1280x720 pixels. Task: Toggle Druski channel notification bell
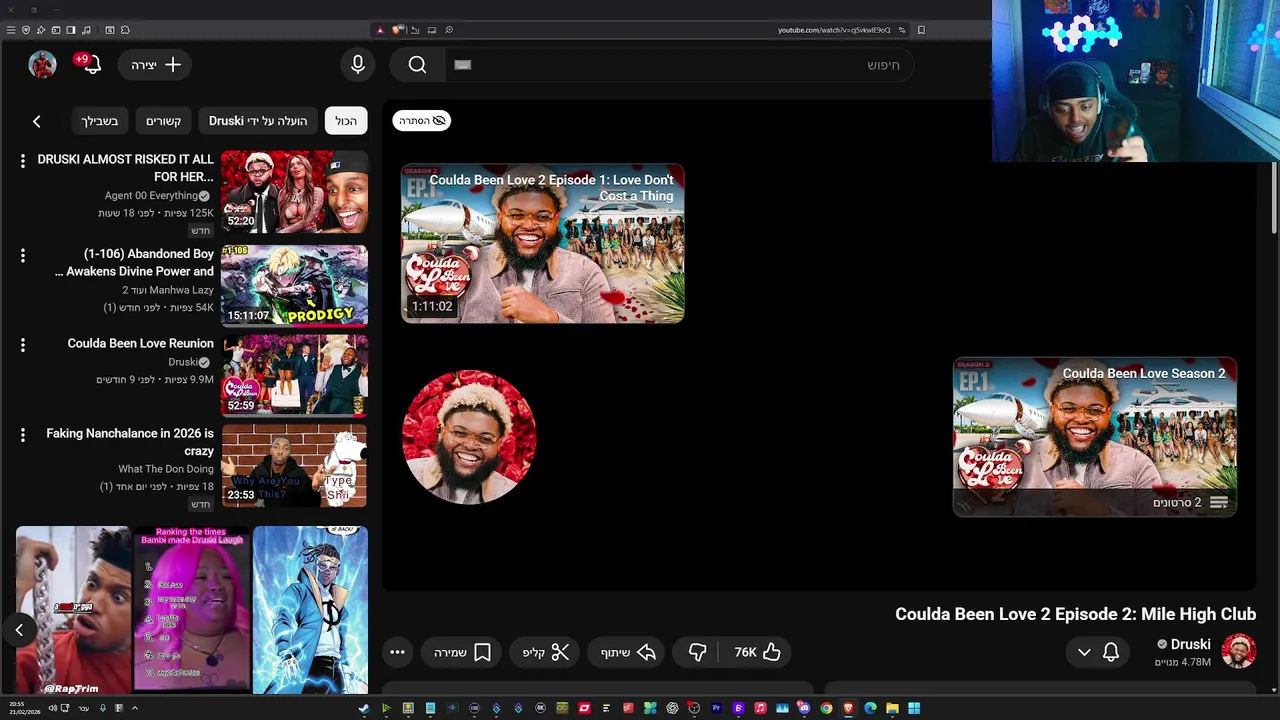tap(1111, 652)
